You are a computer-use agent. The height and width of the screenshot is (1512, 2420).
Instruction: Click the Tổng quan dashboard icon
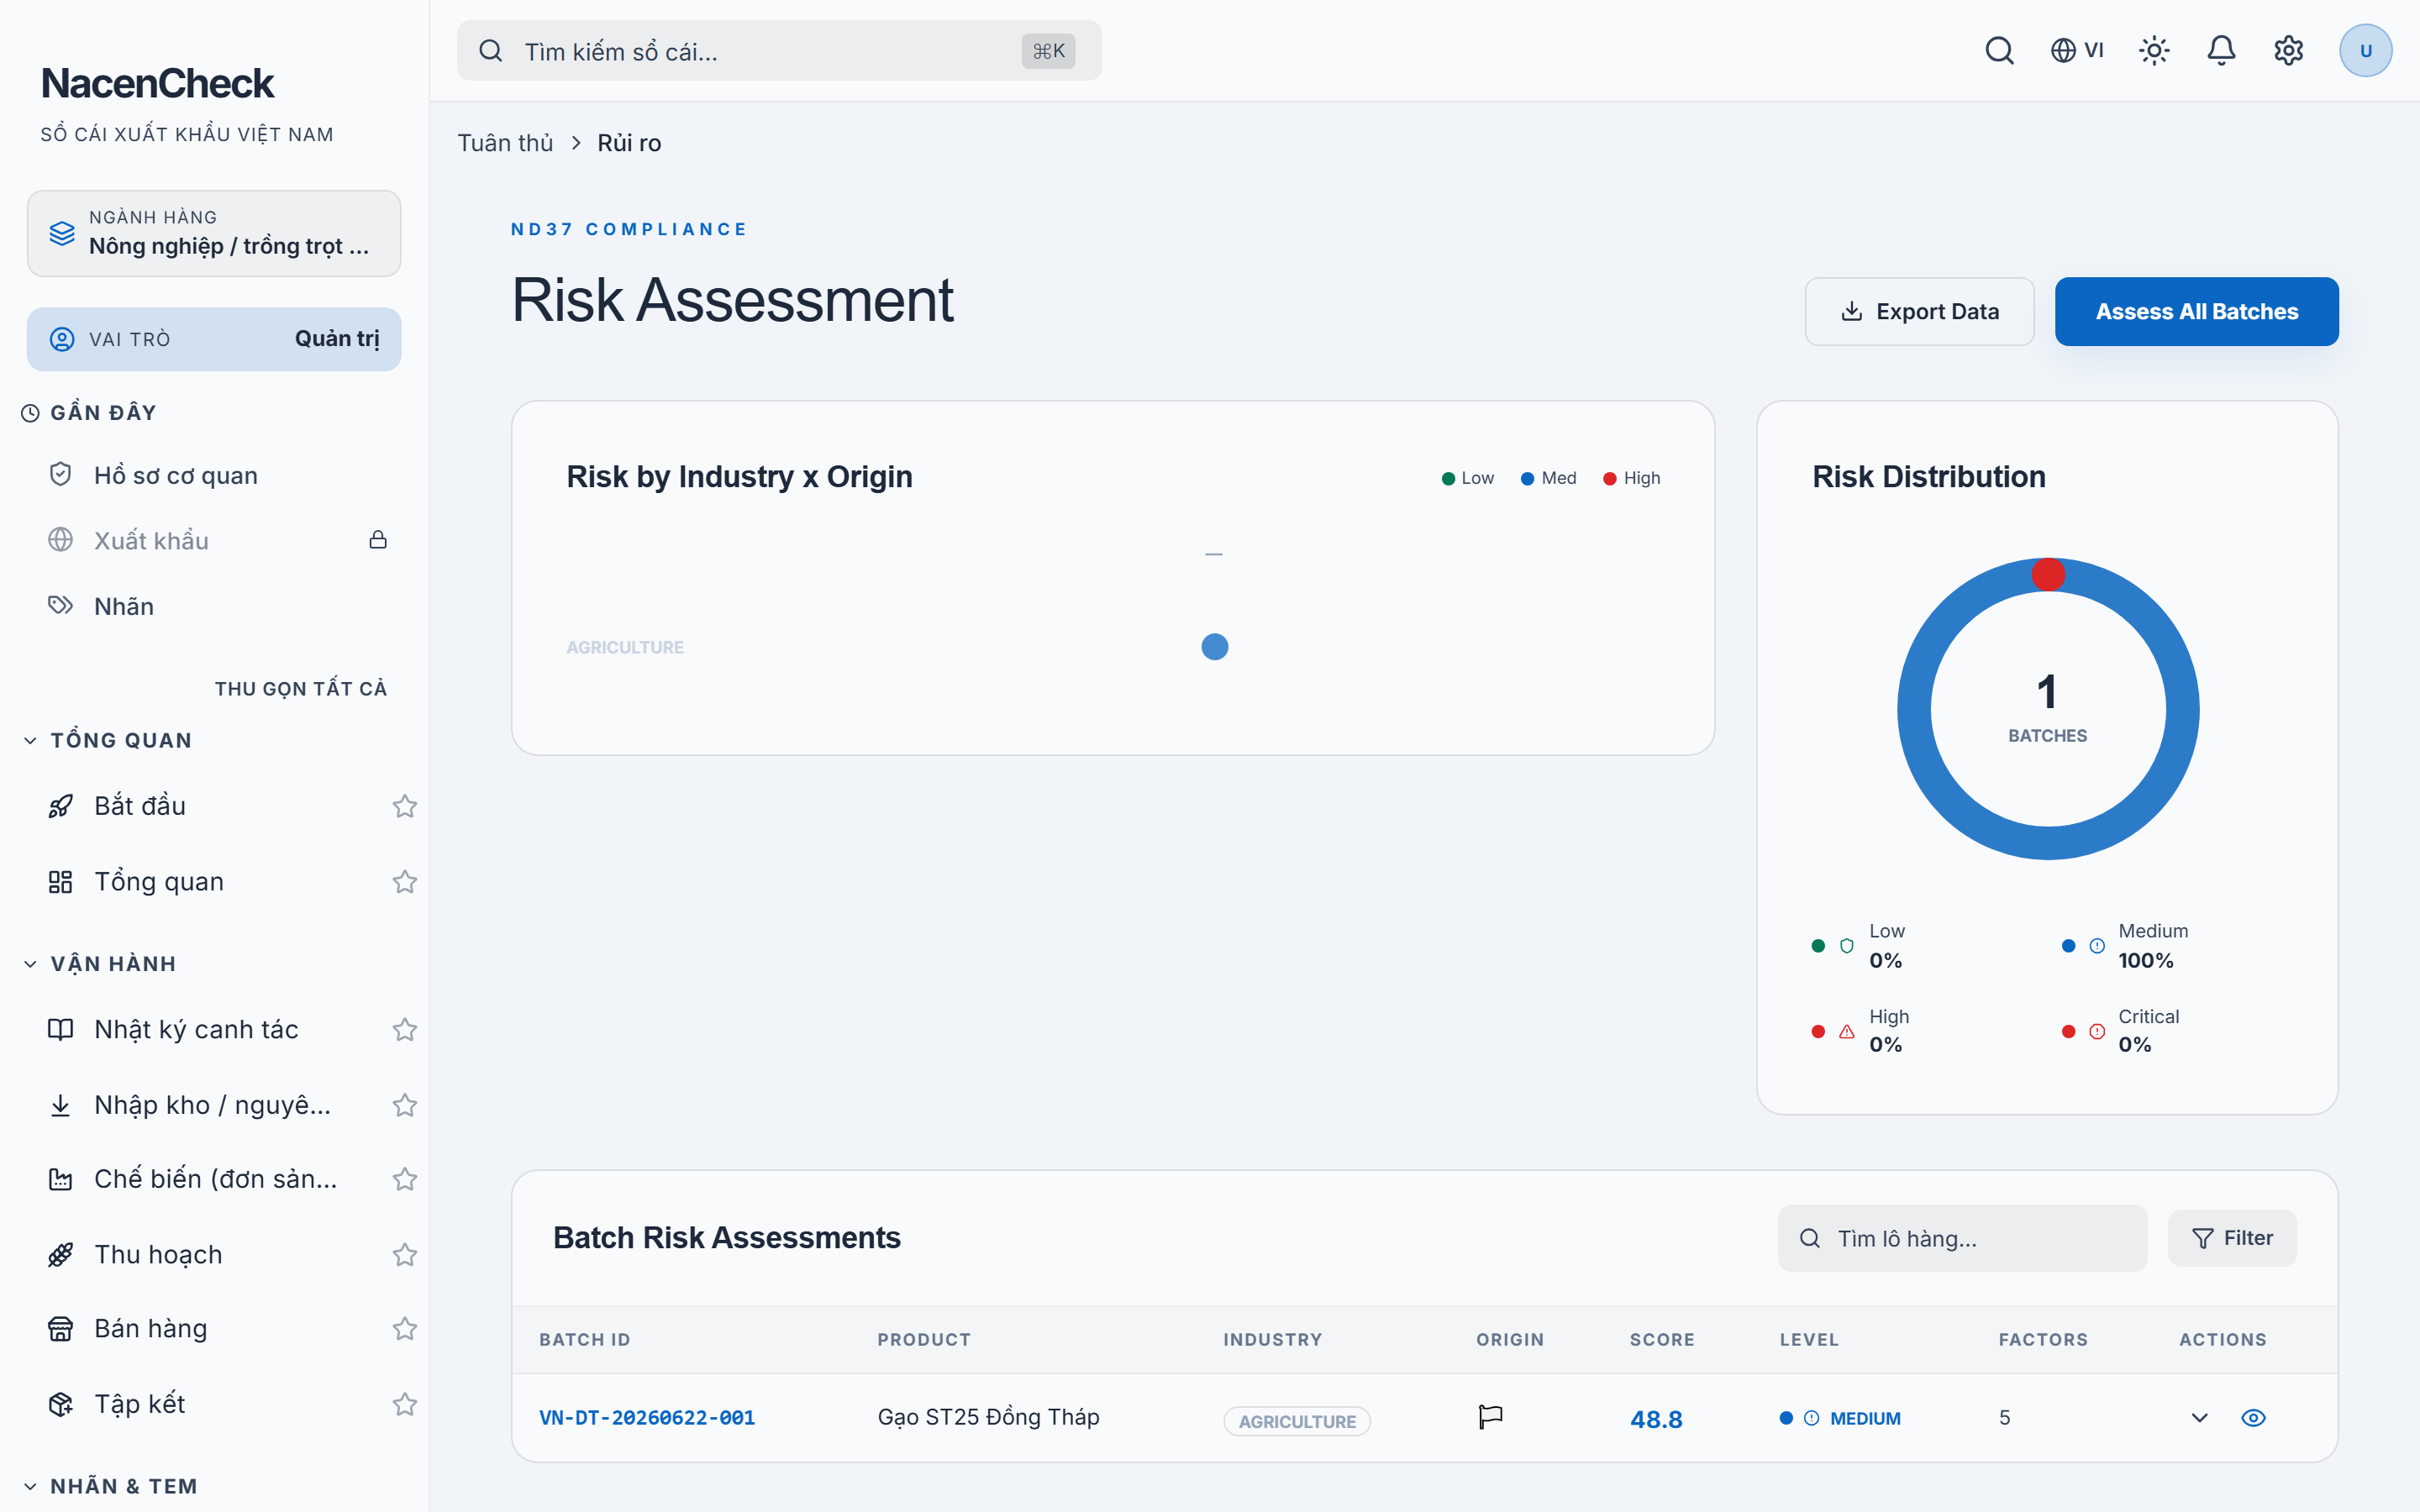click(60, 881)
